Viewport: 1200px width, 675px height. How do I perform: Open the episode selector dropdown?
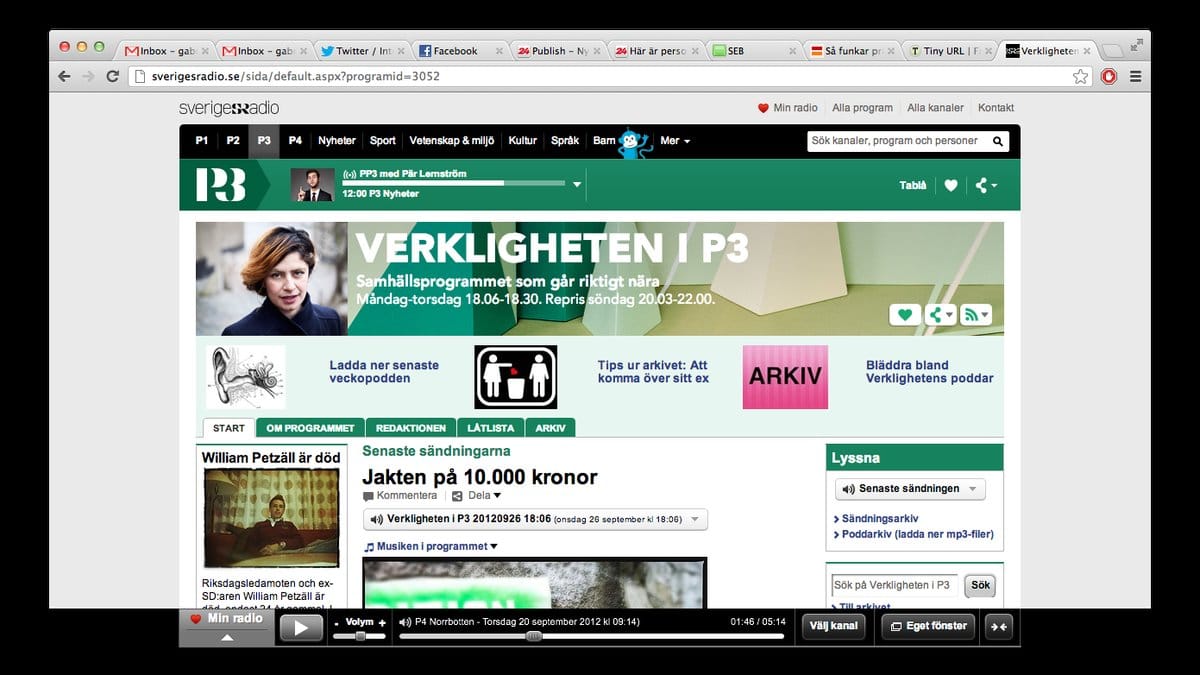click(x=535, y=520)
